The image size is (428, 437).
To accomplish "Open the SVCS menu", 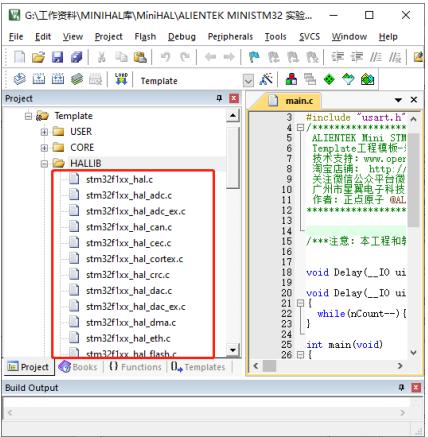I will [x=309, y=37].
